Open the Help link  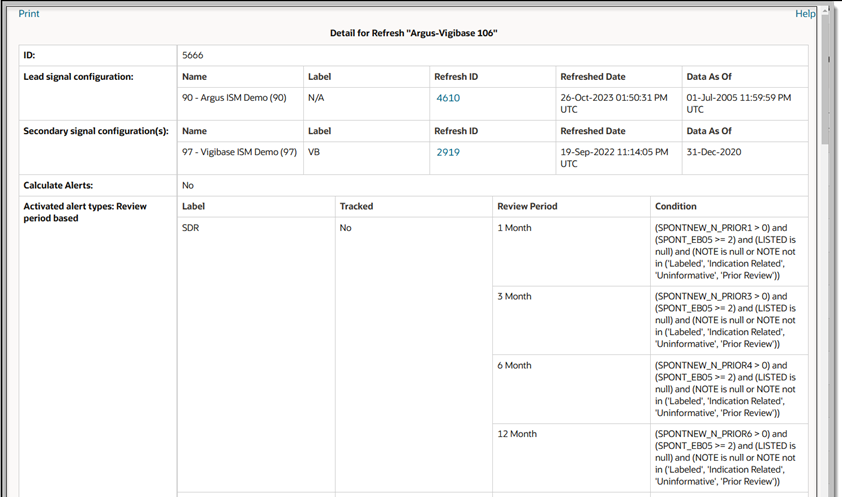(805, 13)
